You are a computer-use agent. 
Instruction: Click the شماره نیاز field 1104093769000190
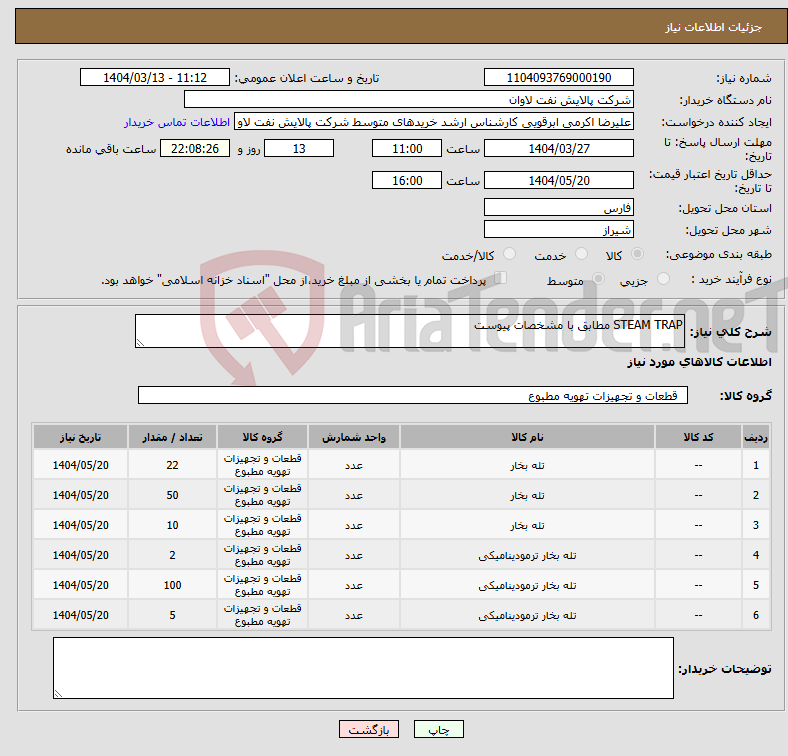pyautogui.click(x=558, y=77)
